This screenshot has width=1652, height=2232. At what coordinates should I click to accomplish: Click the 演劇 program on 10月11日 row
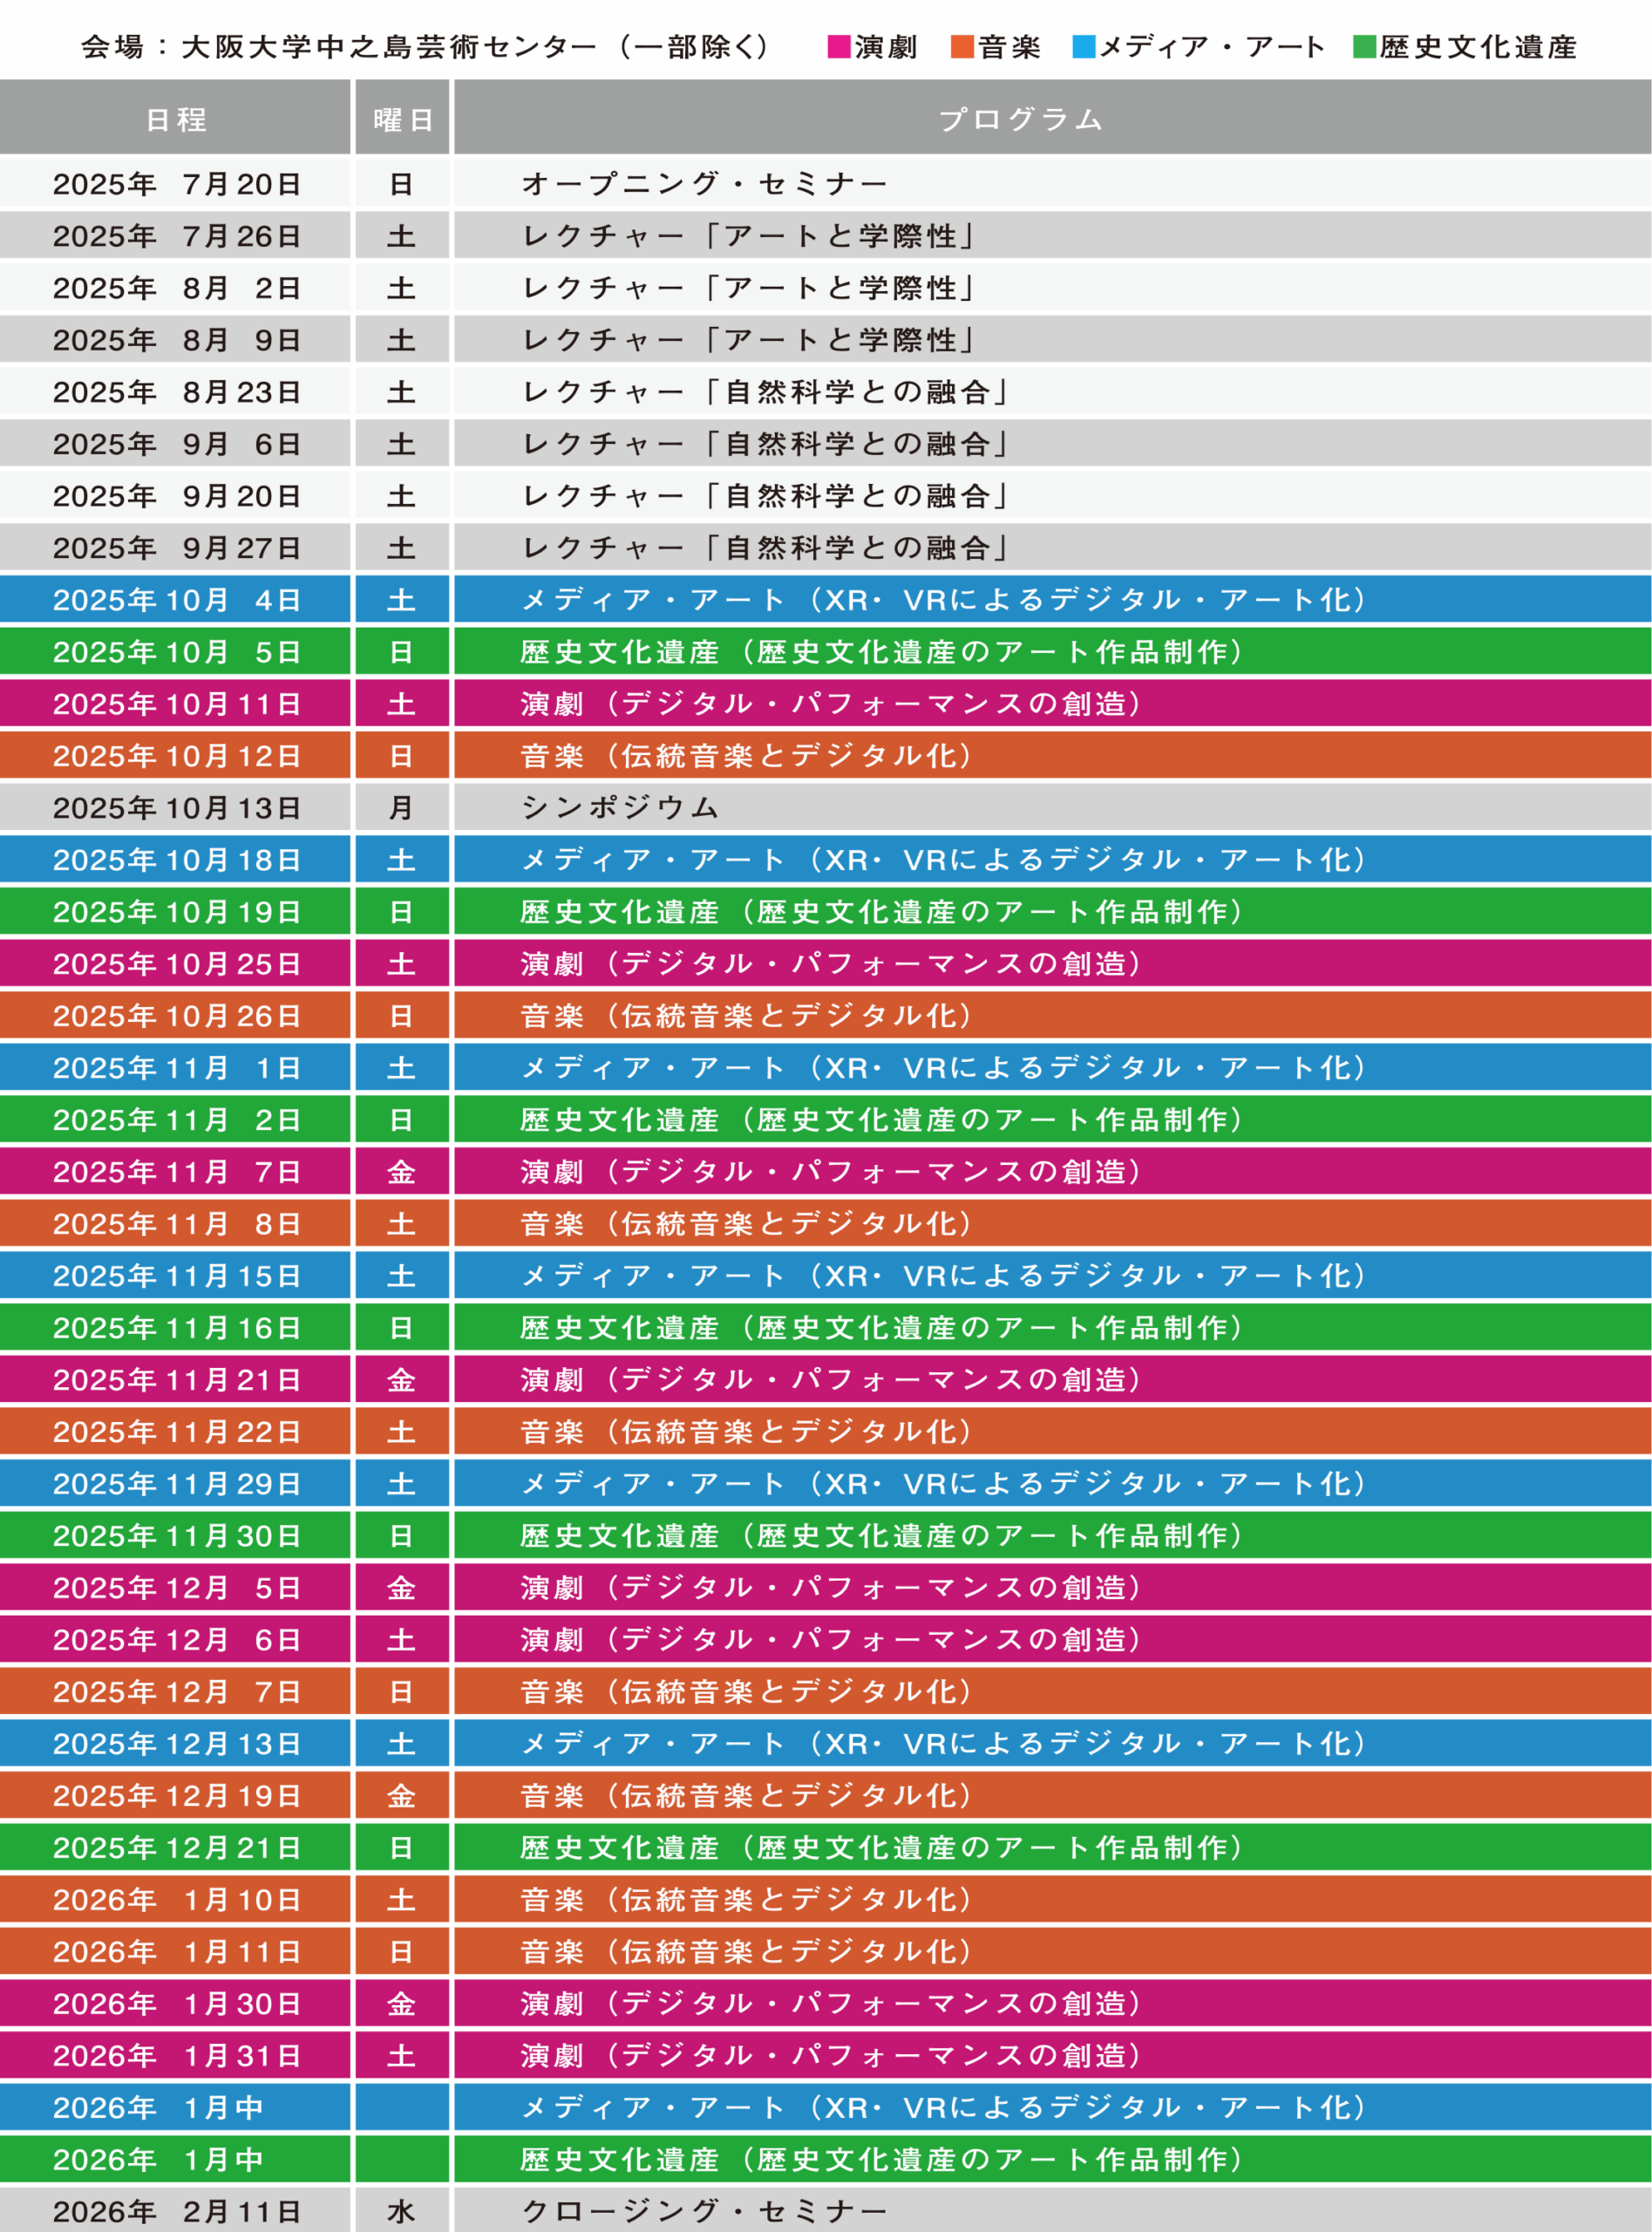830,704
